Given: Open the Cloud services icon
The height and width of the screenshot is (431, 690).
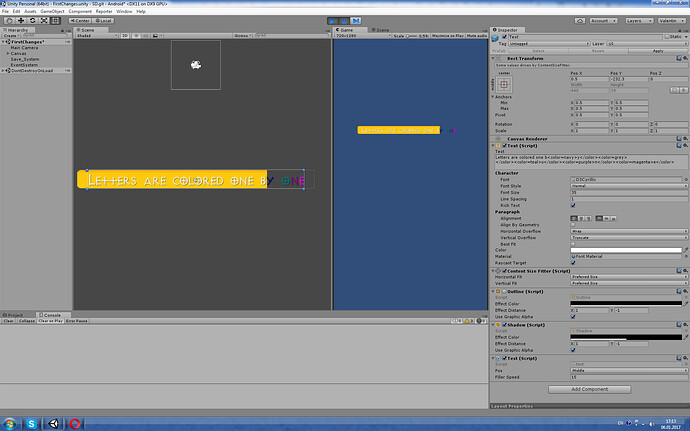Looking at the screenshot, I should pos(580,21).
